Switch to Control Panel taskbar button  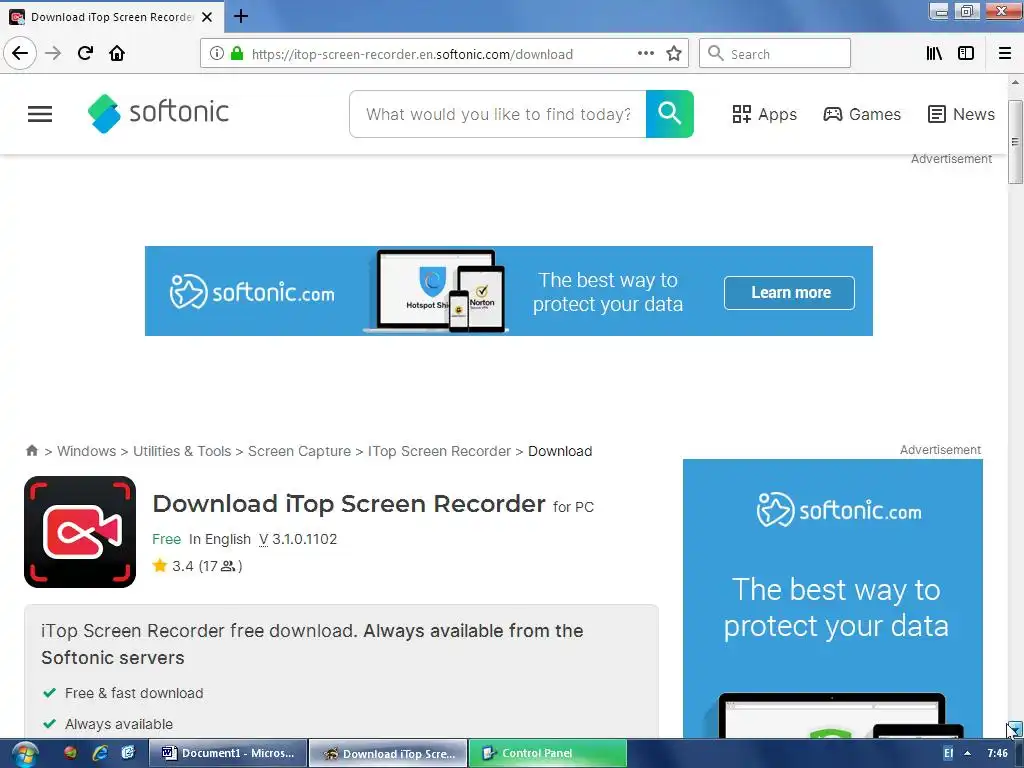[x=548, y=753]
